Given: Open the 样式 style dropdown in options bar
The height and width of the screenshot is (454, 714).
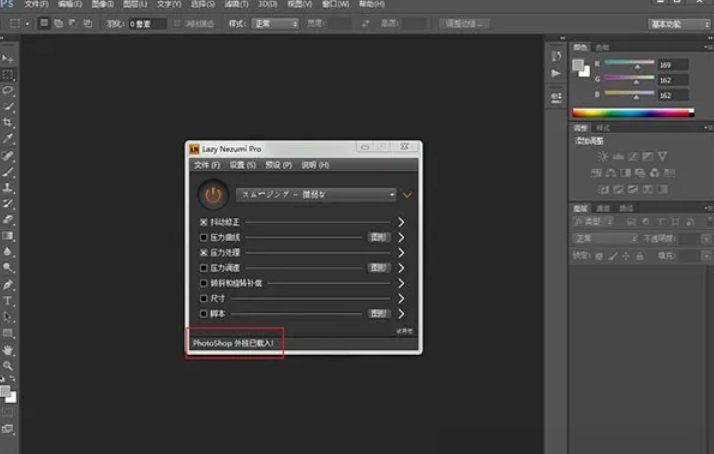Looking at the screenshot, I should [x=275, y=23].
